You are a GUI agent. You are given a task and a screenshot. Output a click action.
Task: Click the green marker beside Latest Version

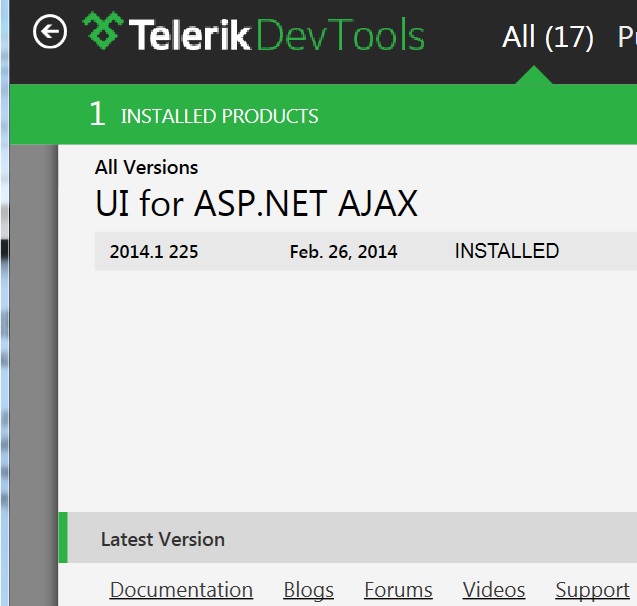pyautogui.click(x=63, y=538)
